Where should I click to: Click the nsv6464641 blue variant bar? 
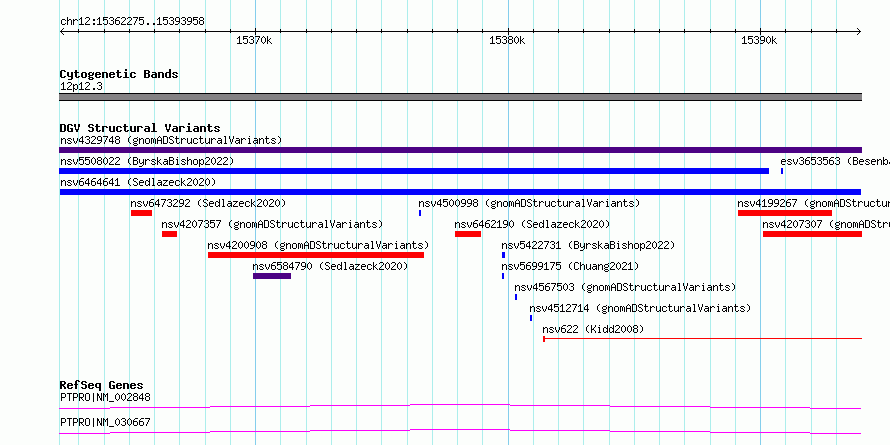coord(460,192)
